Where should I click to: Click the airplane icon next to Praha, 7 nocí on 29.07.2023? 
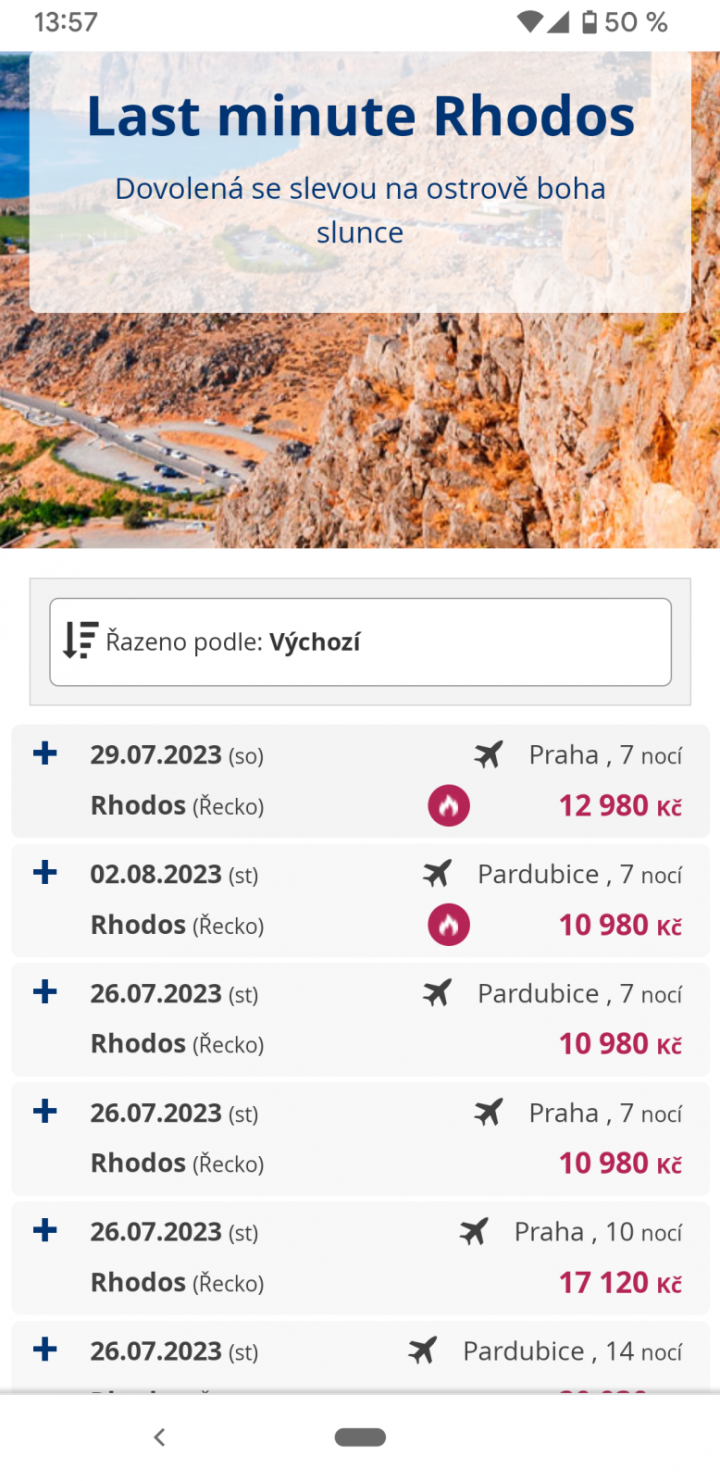click(488, 755)
